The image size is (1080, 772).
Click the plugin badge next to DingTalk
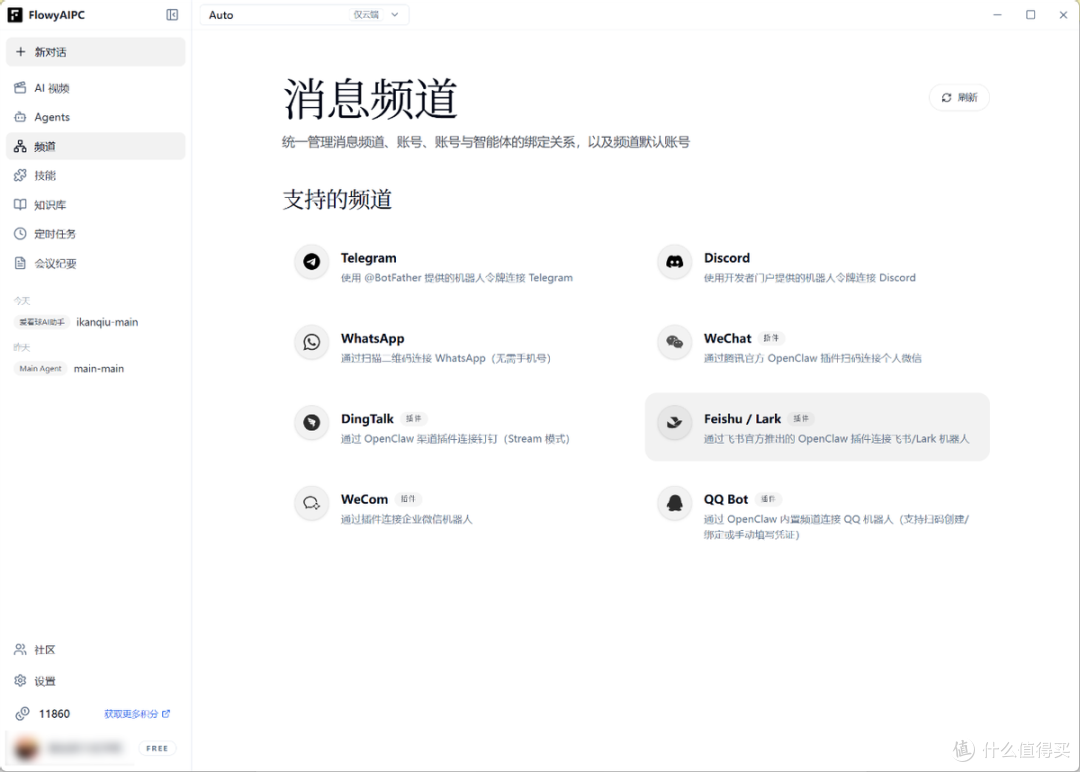pyautogui.click(x=413, y=419)
